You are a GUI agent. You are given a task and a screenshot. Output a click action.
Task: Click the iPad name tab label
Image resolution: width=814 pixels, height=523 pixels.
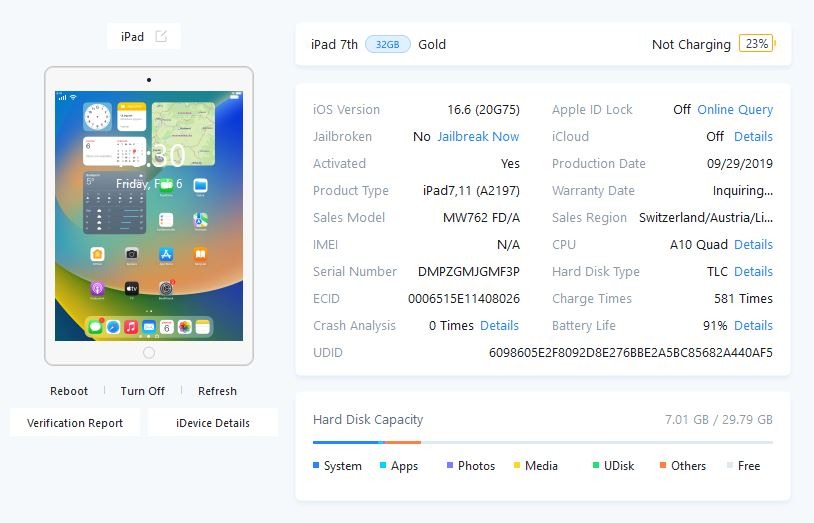point(132,36)
